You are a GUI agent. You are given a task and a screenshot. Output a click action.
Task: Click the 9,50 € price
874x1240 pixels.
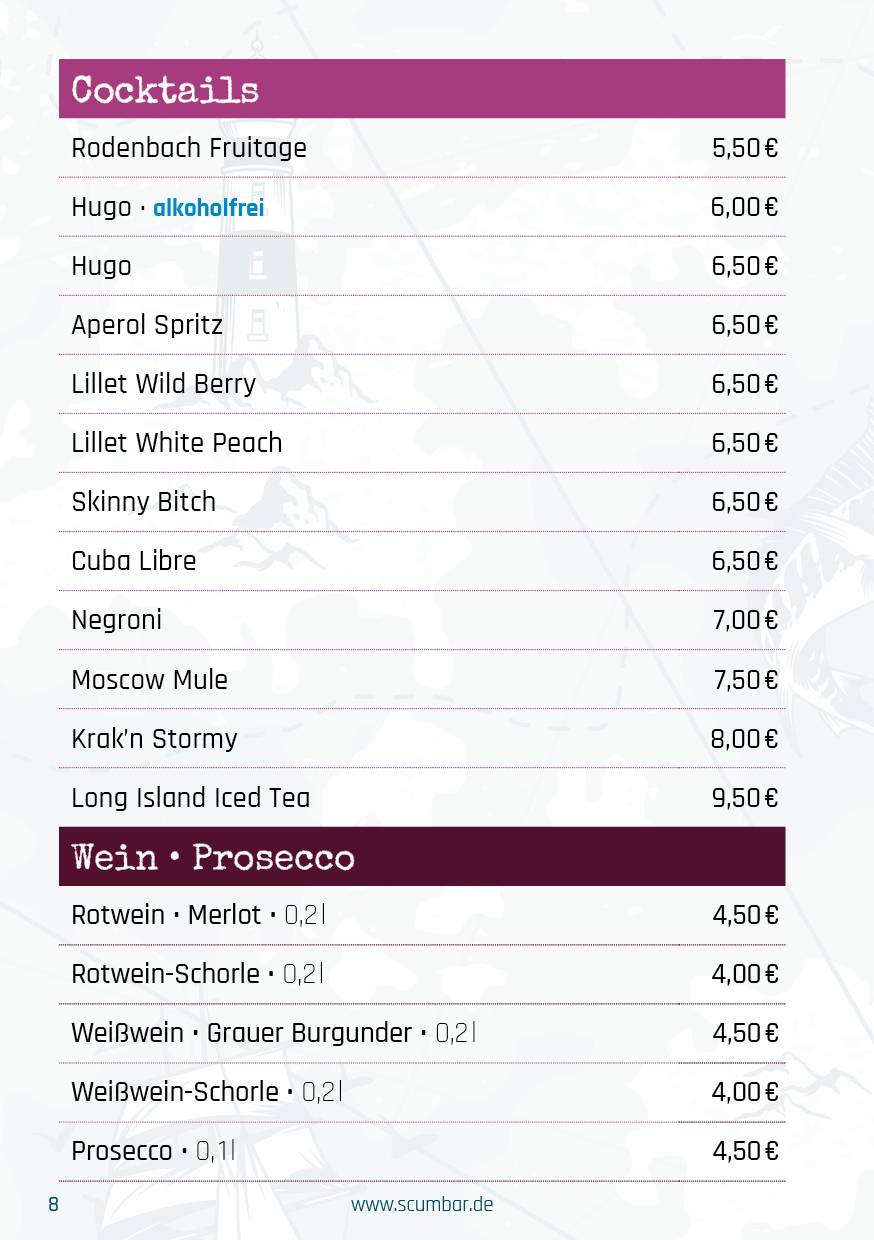click(x=744, y=798)
